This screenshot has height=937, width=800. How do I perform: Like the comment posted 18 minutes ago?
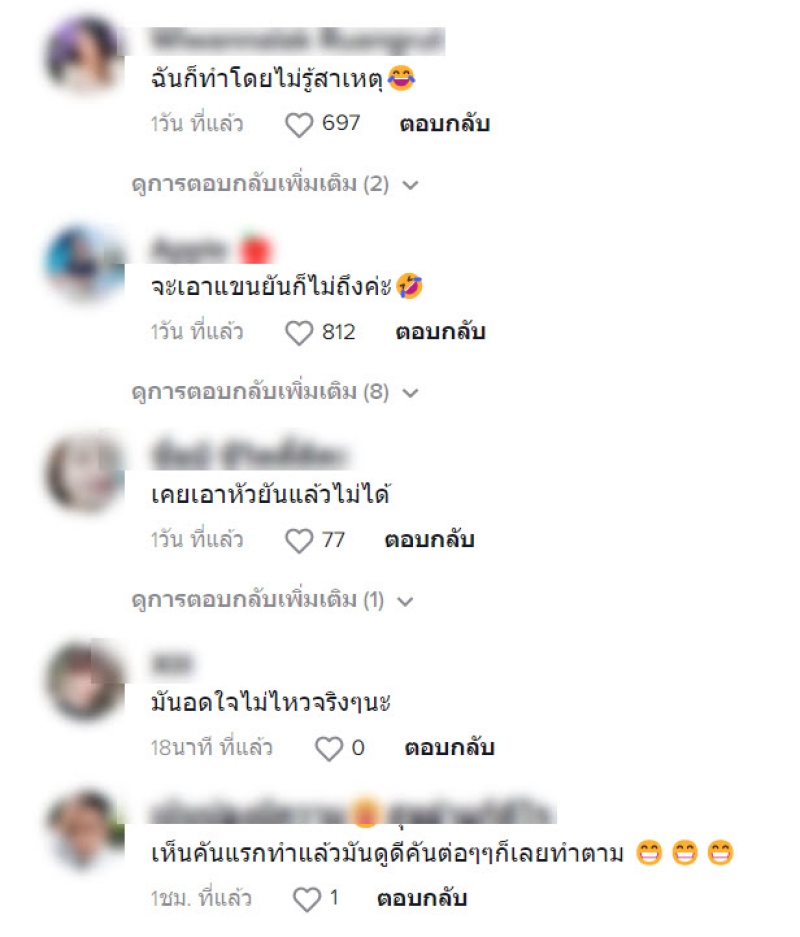[329, 749]
